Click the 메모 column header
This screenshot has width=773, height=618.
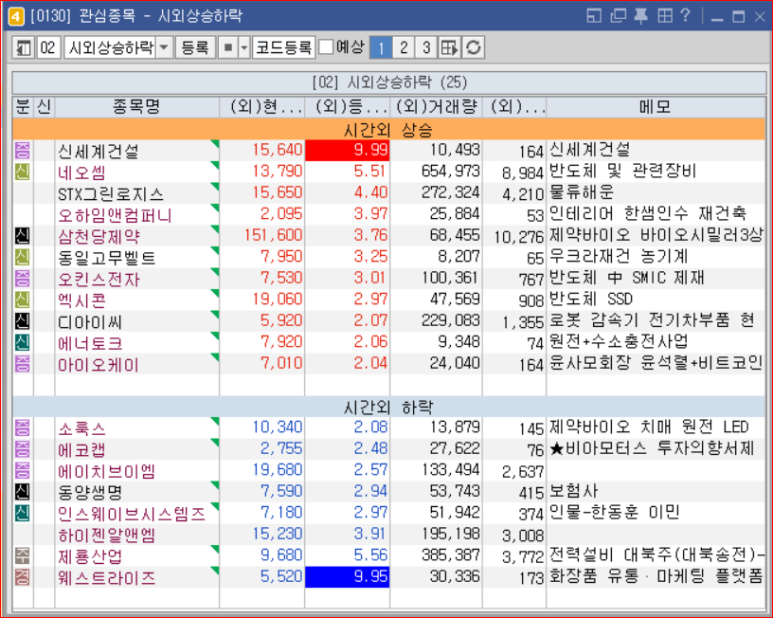(655, 107)
